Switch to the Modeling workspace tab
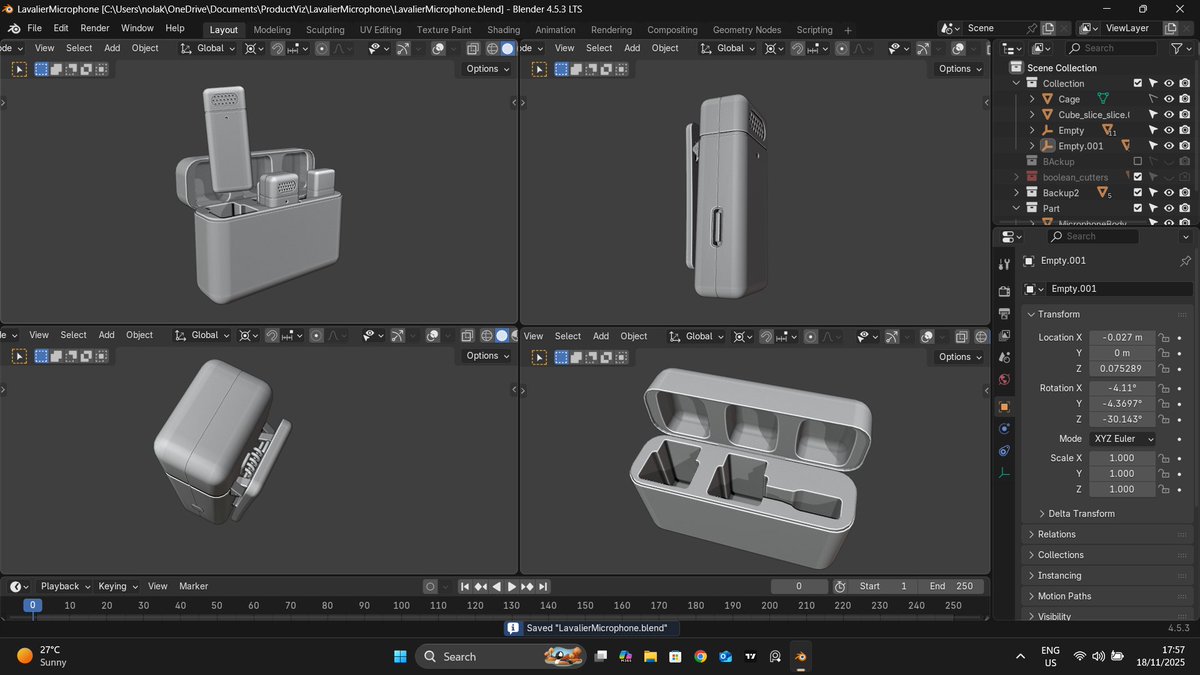Image resolution: width=1200 pixels, height=675 pixels. pos(272,30)
